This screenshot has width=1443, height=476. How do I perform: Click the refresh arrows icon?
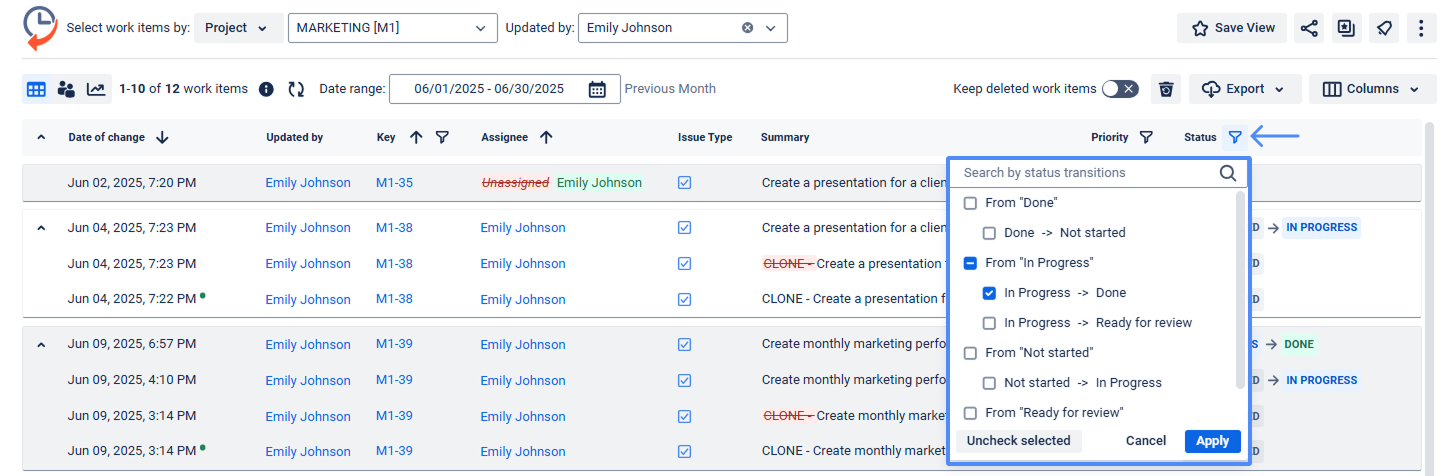296,89
